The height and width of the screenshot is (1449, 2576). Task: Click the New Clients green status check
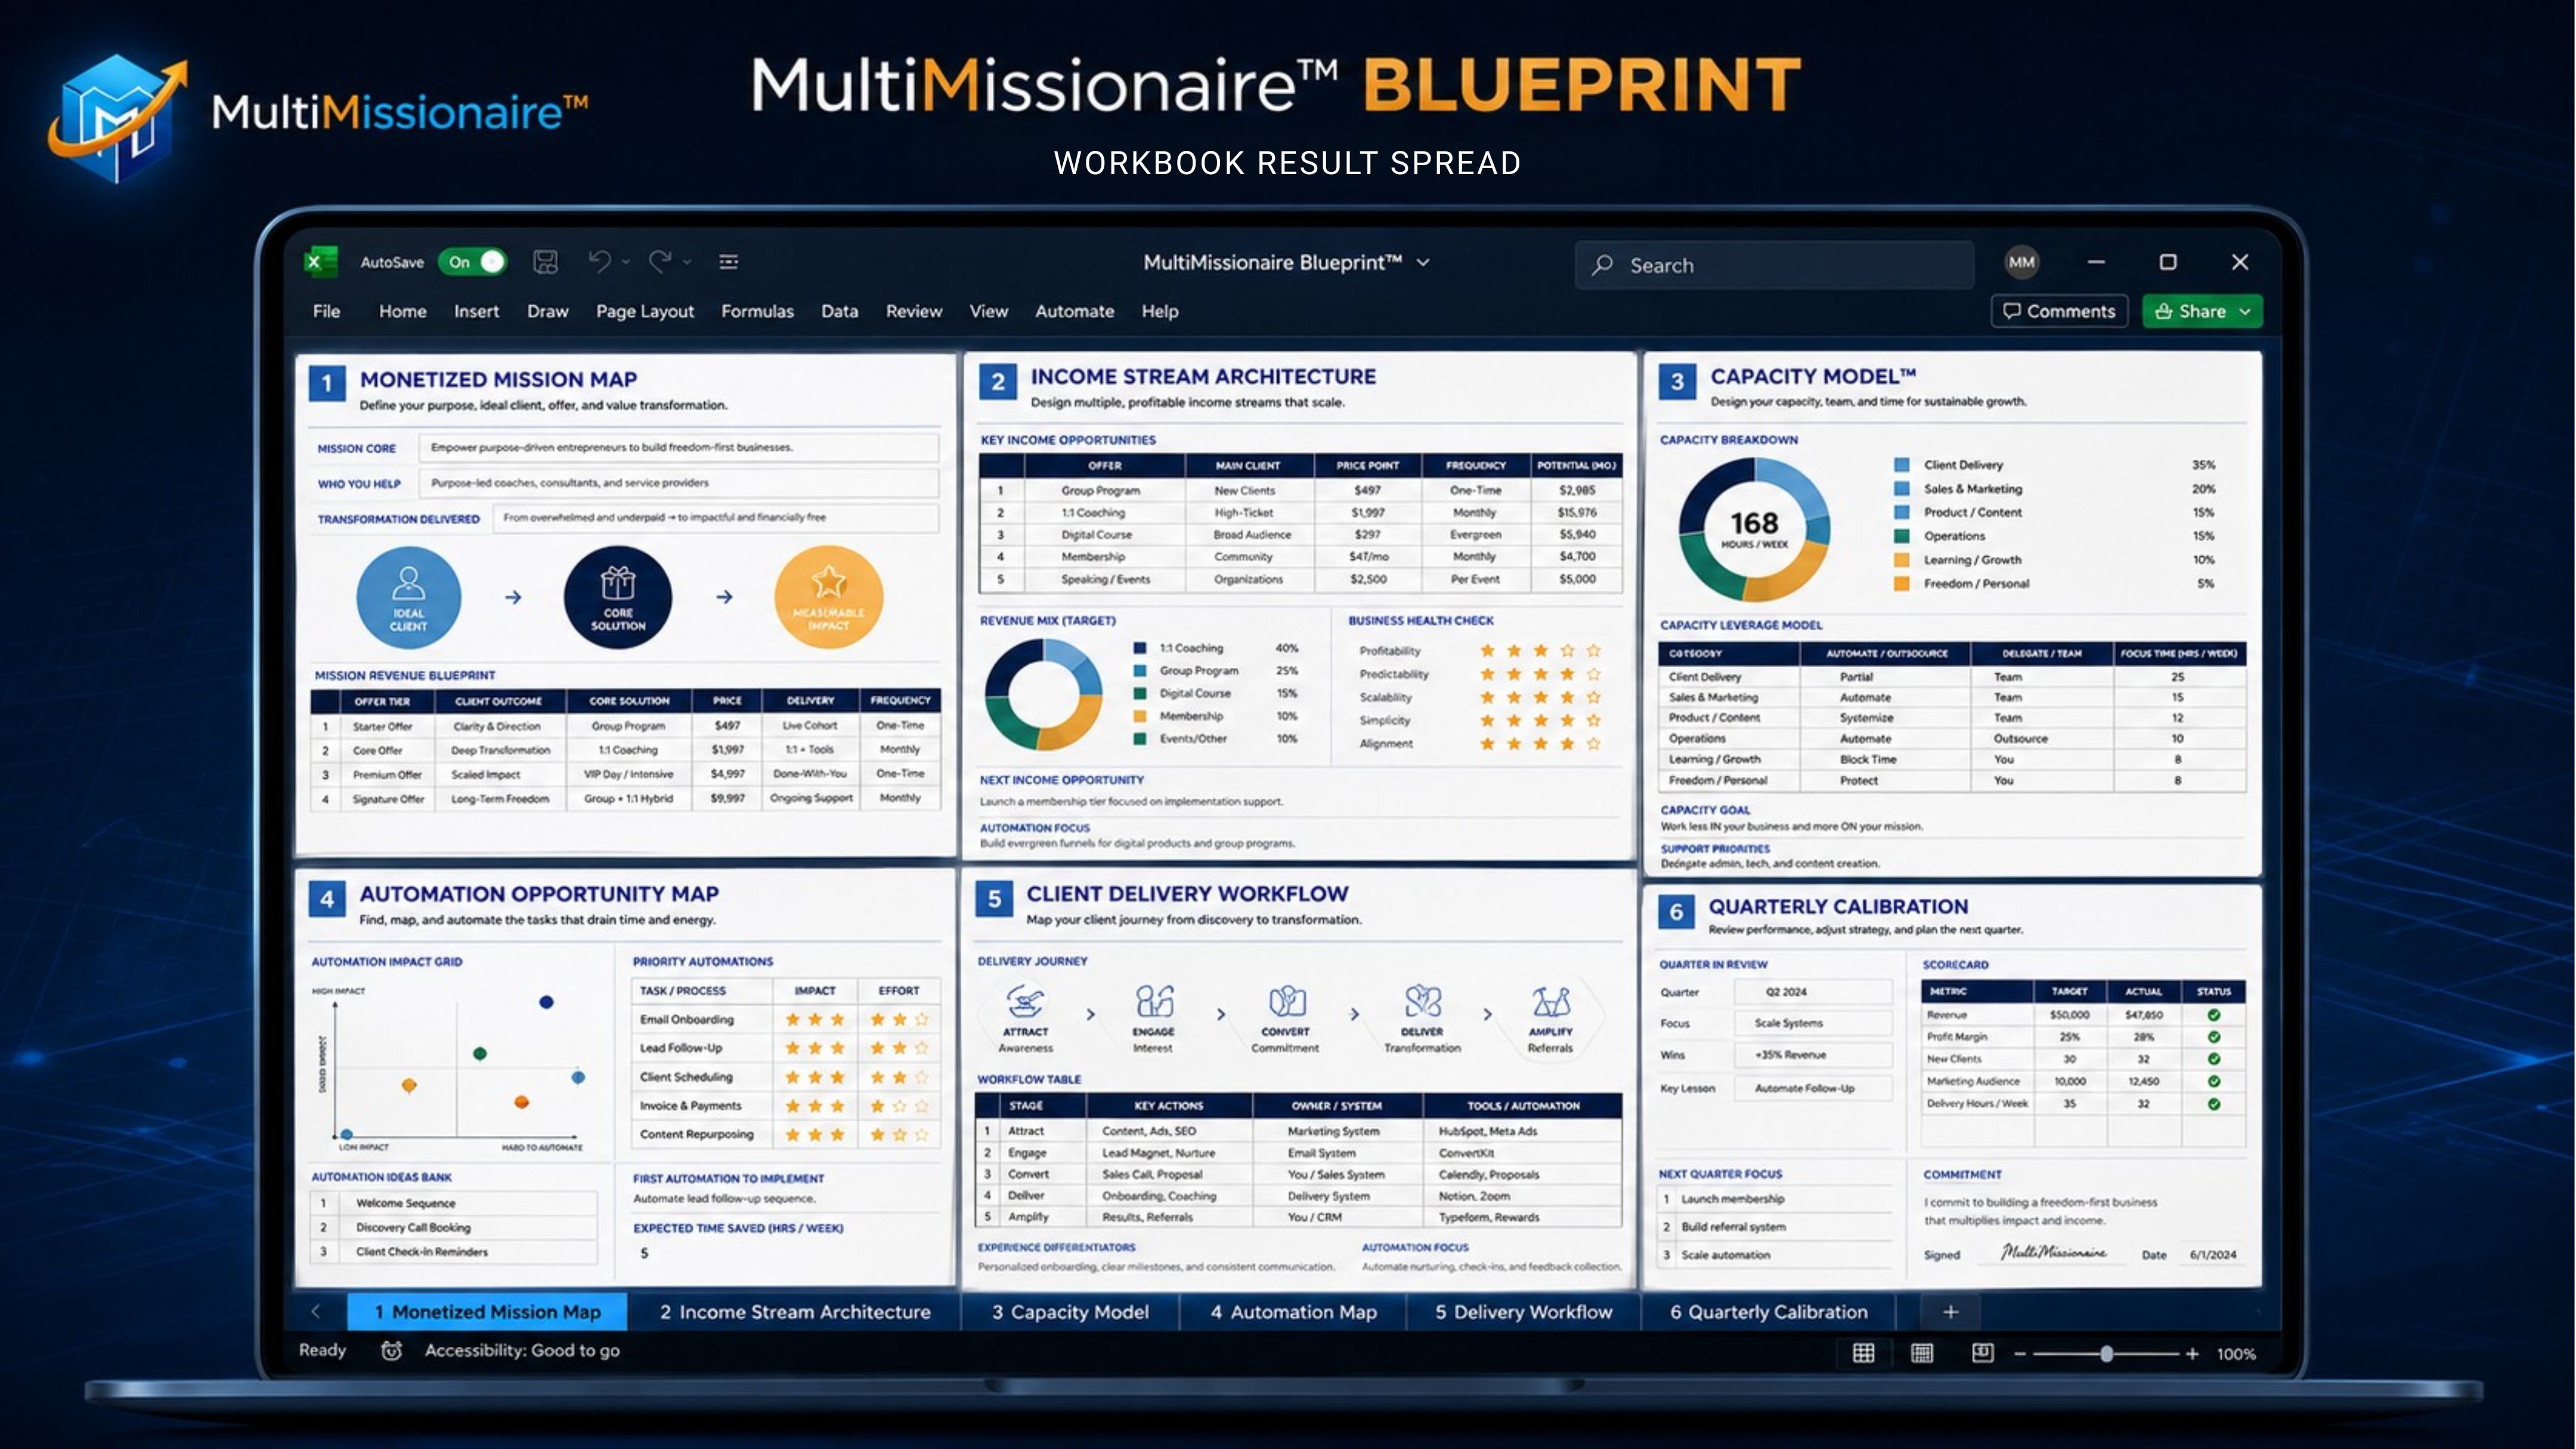point(2214,1059)
